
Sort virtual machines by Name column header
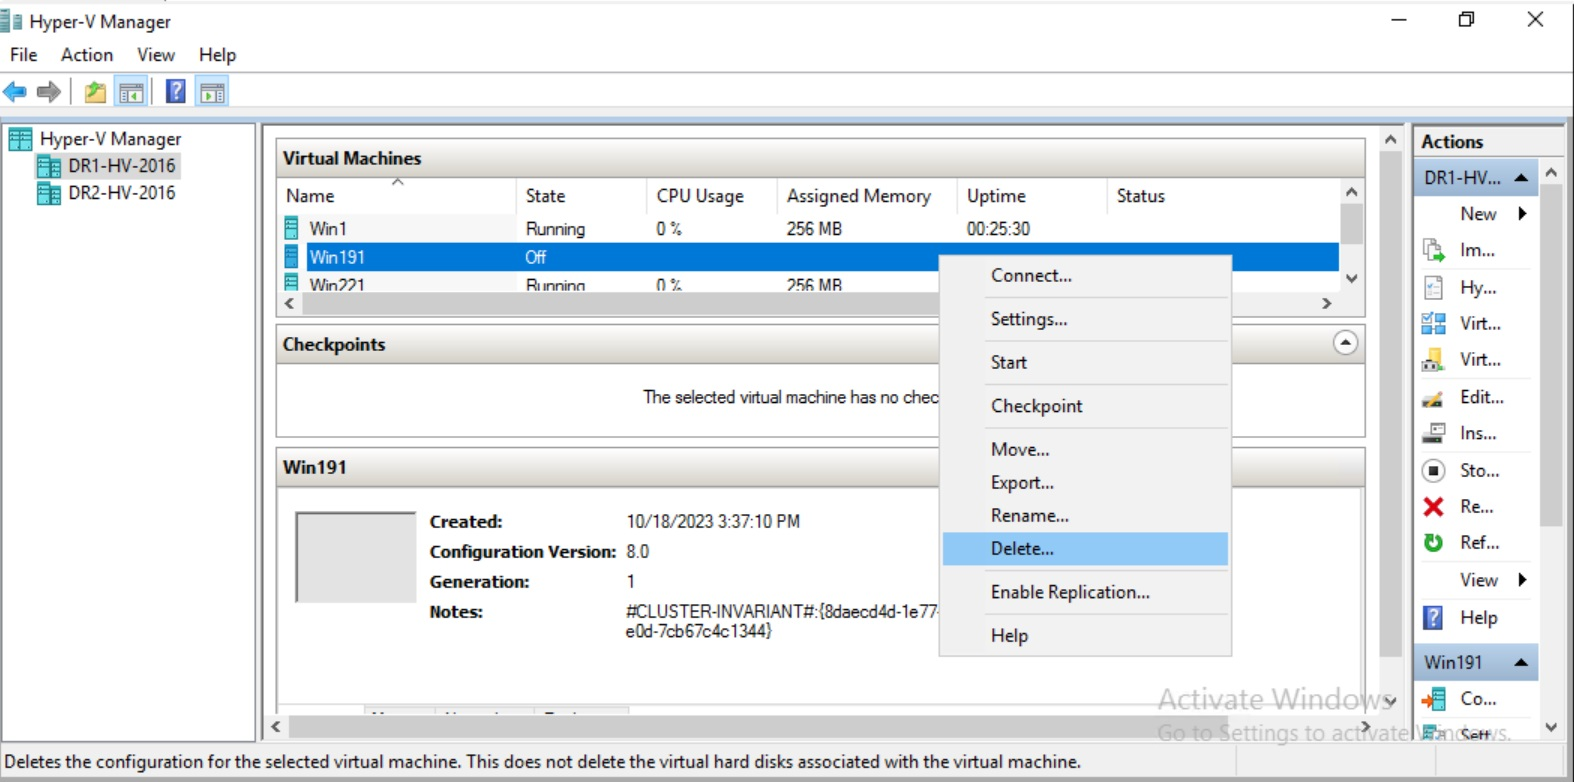click(310, 196)
